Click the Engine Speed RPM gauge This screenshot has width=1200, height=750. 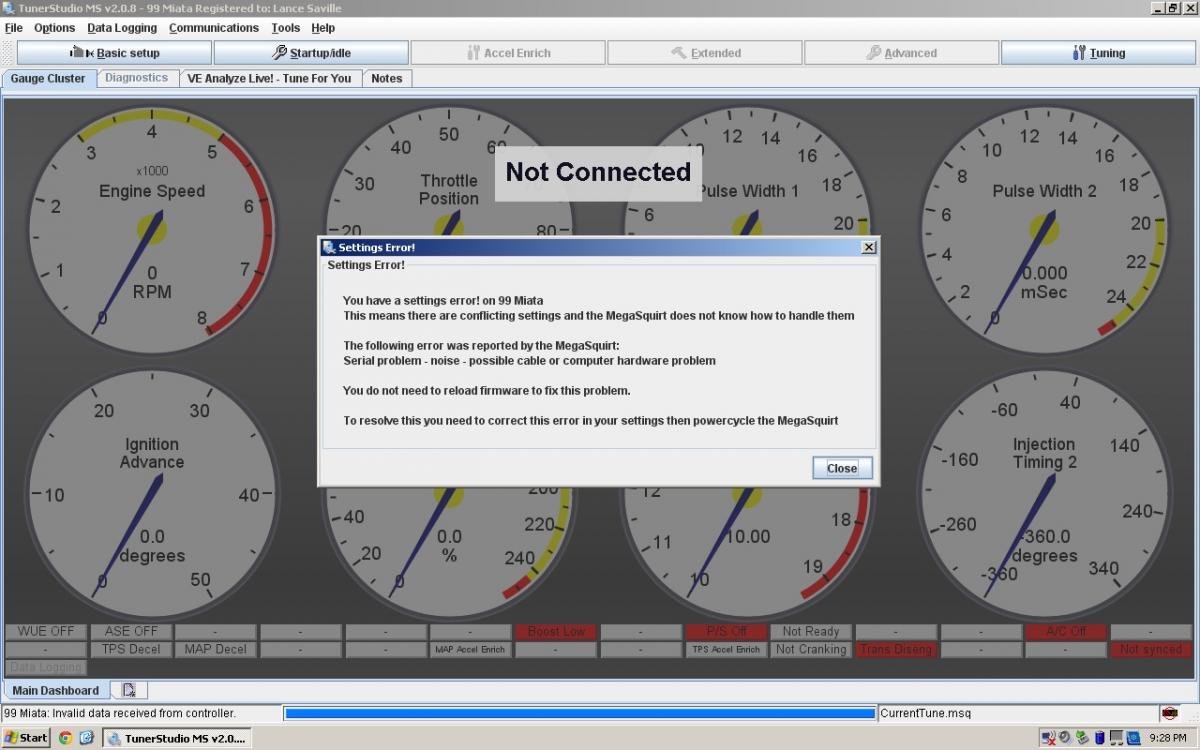click(150, 228)
